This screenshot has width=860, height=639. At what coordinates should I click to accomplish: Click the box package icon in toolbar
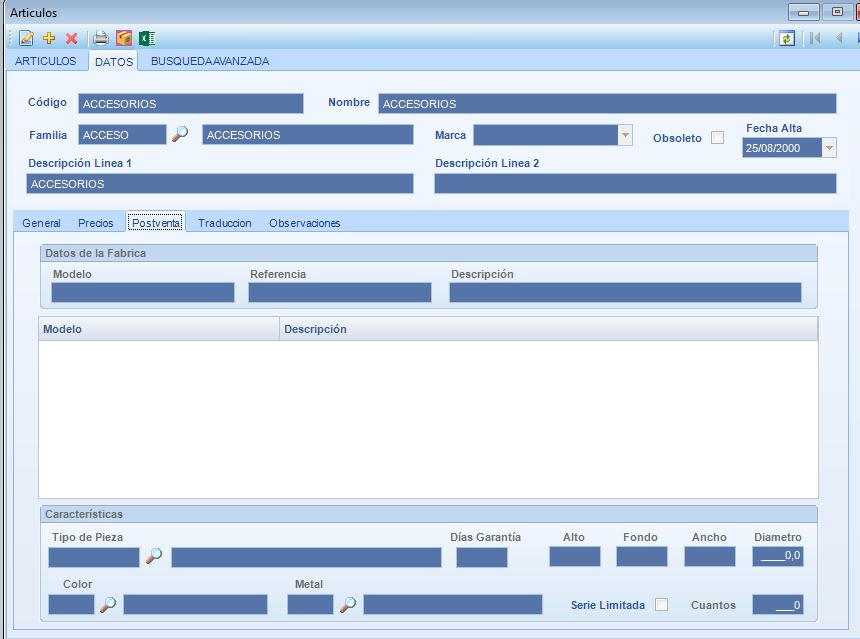(124, 38)
